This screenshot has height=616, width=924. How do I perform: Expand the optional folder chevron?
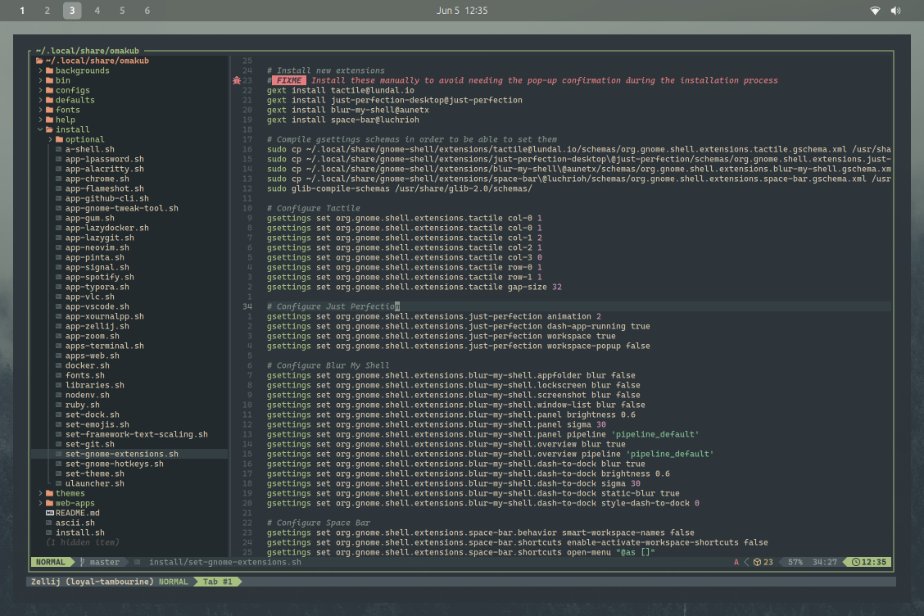pyautogui.click(x=50, y=140)
